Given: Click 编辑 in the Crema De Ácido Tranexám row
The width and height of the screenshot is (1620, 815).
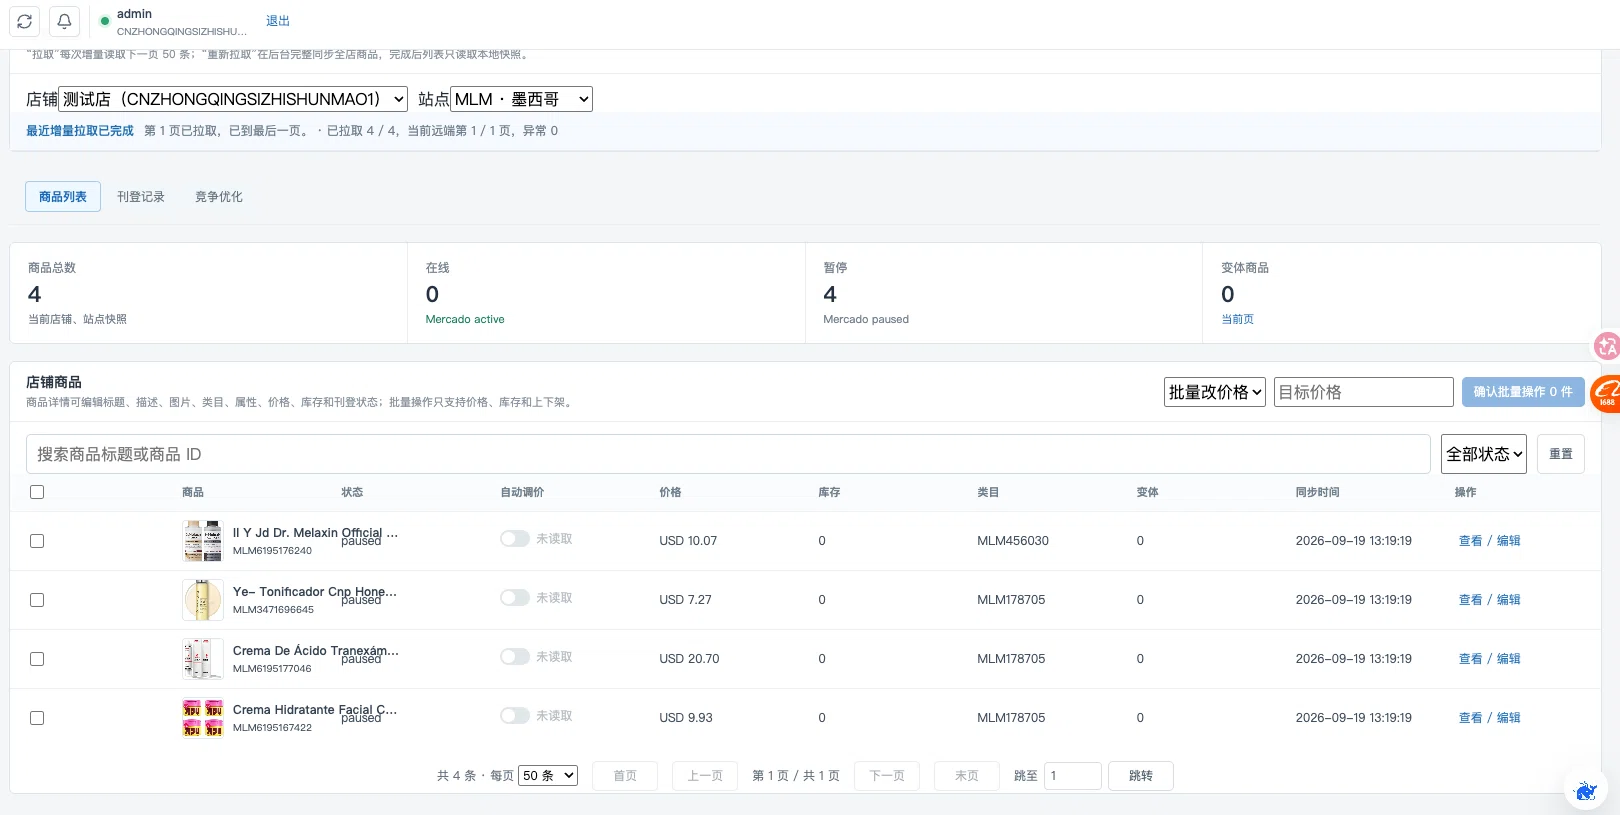Looking at the screenshot, I should [1509, 659].
